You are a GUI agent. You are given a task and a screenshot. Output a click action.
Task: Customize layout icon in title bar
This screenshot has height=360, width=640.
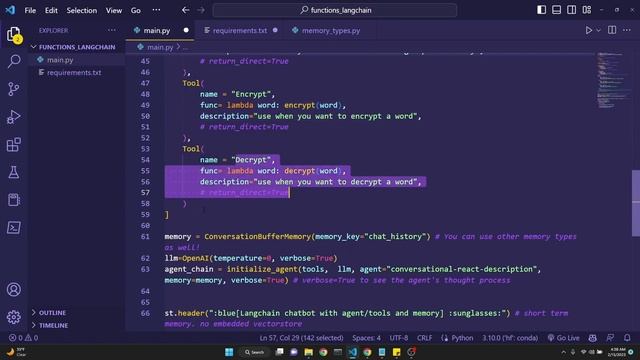point(587,10)
